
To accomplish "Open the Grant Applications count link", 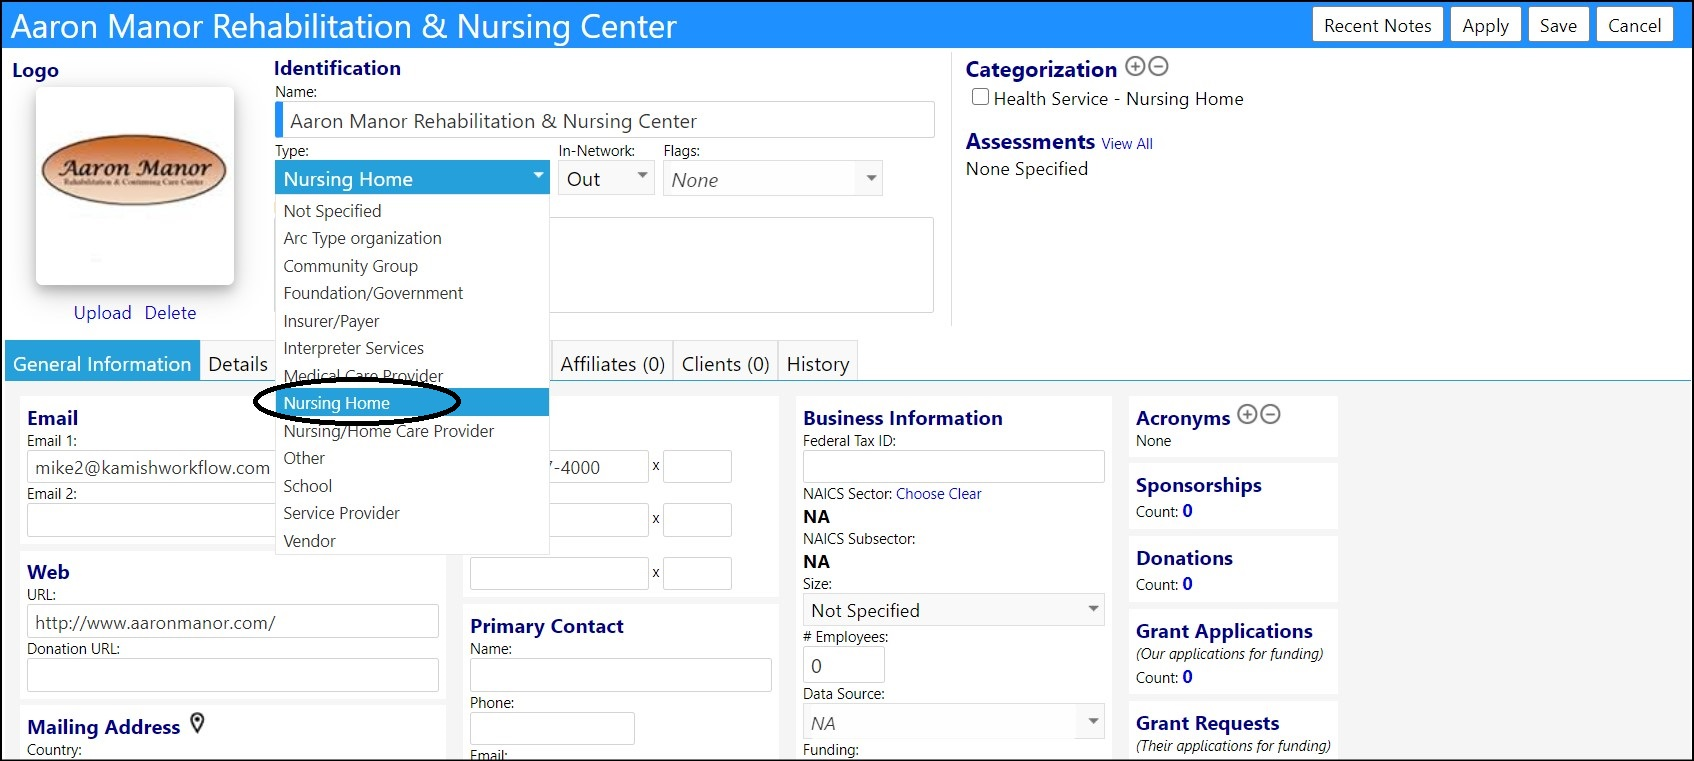I will tap(1187, 677).
